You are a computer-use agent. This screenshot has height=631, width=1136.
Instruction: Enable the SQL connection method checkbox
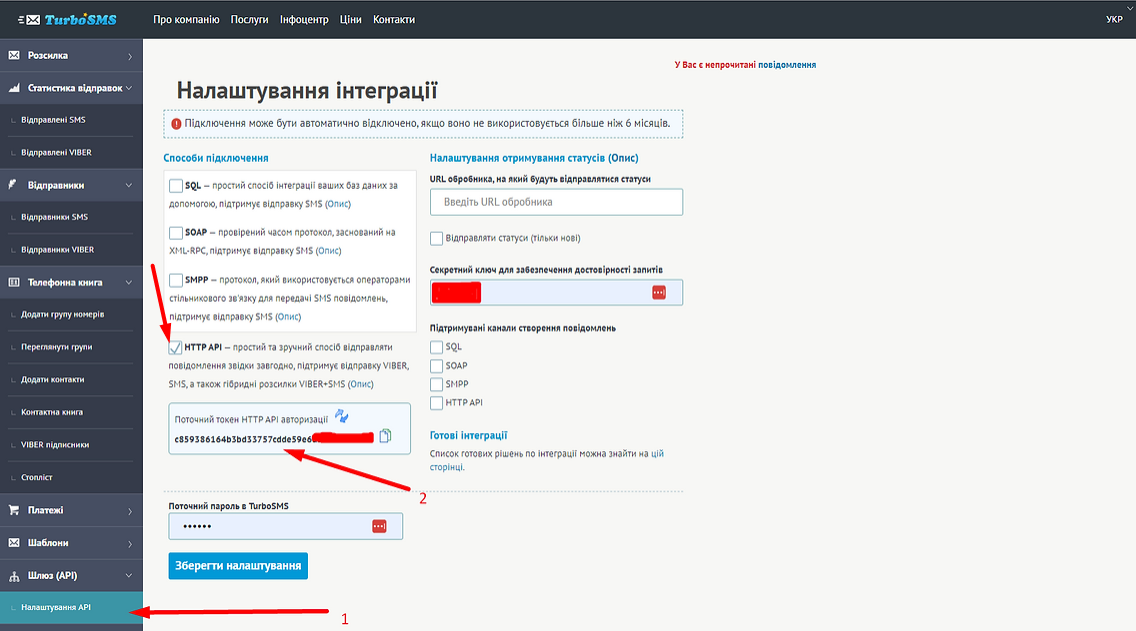[175, 185]
